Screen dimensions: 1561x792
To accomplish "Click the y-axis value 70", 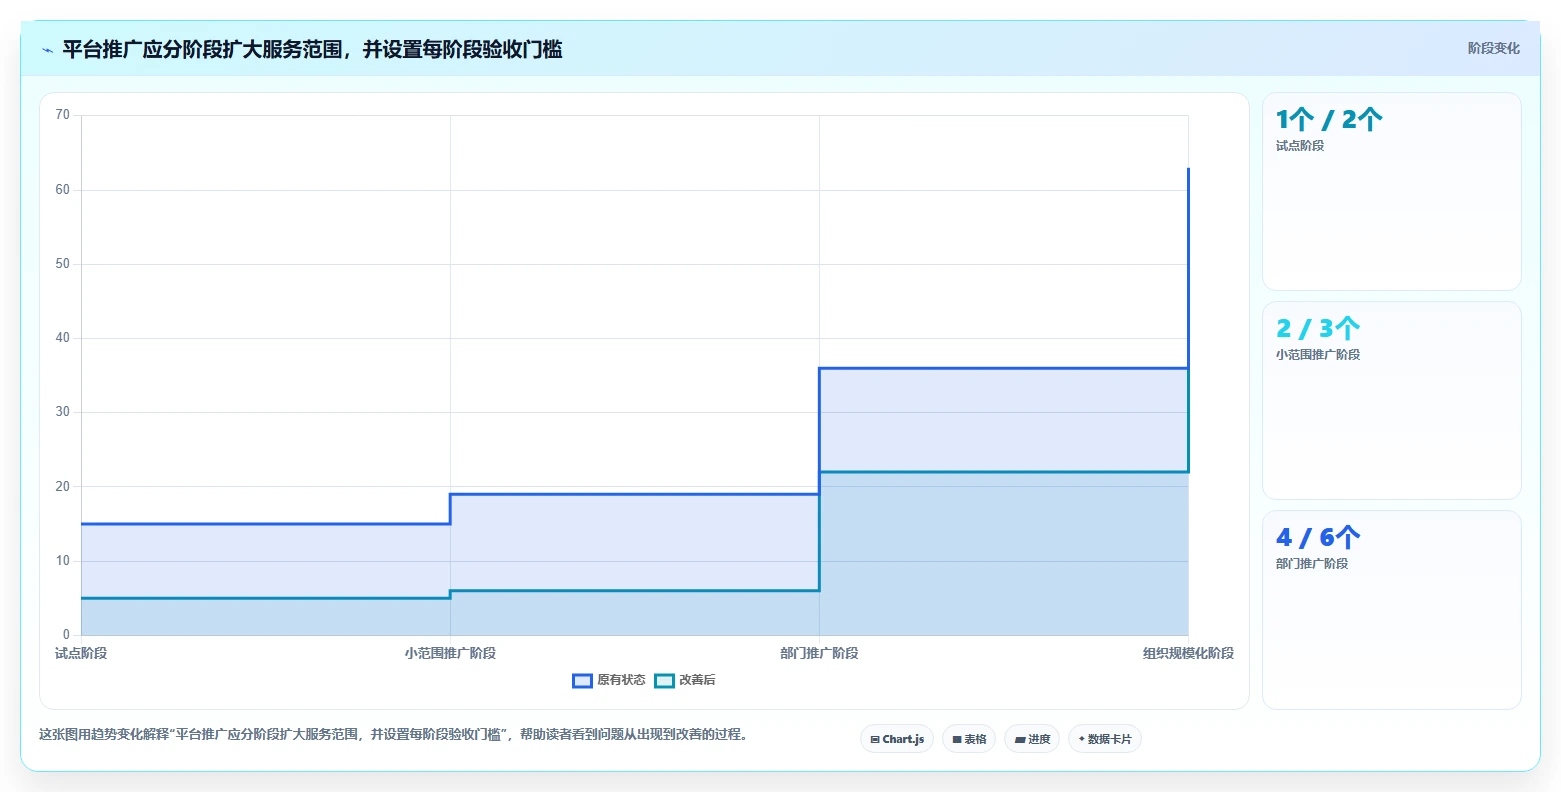I will [x=63, y=115].
